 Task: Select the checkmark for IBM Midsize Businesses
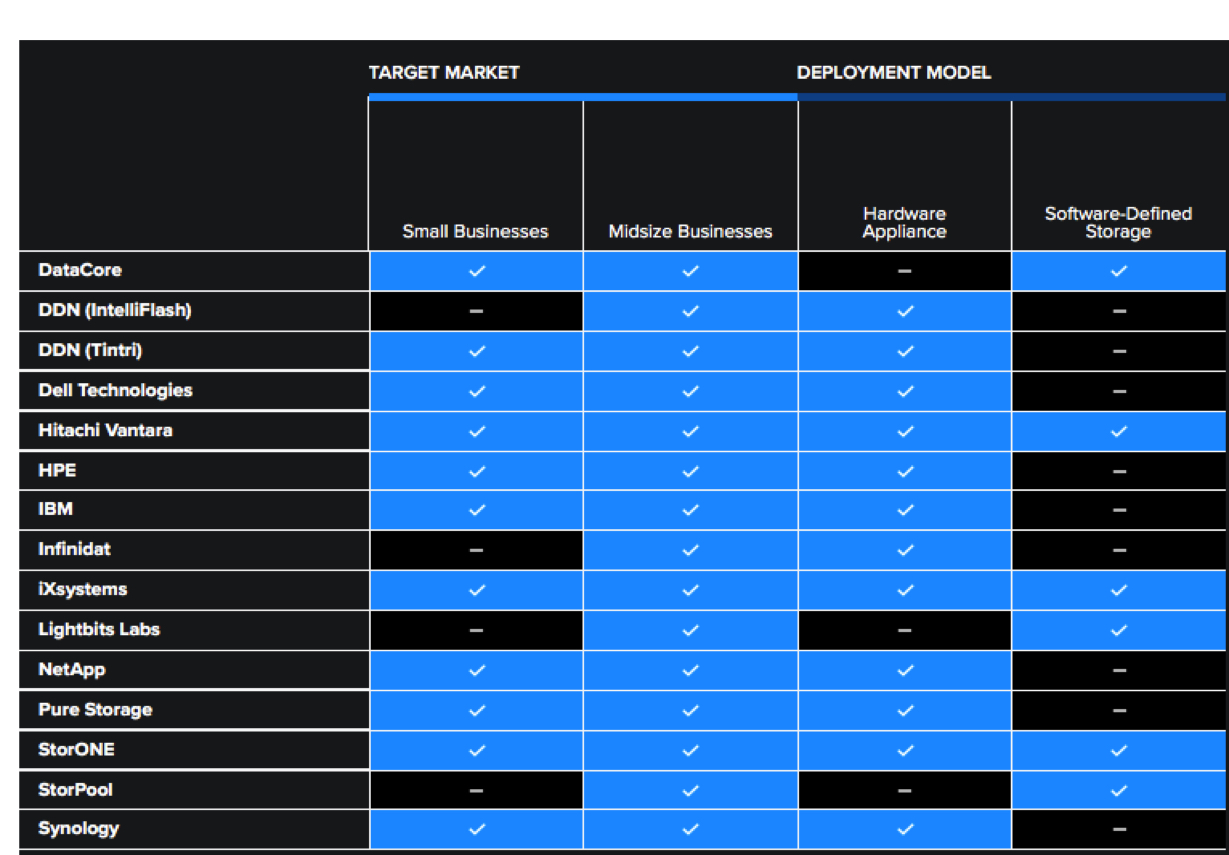click(690, 510)
